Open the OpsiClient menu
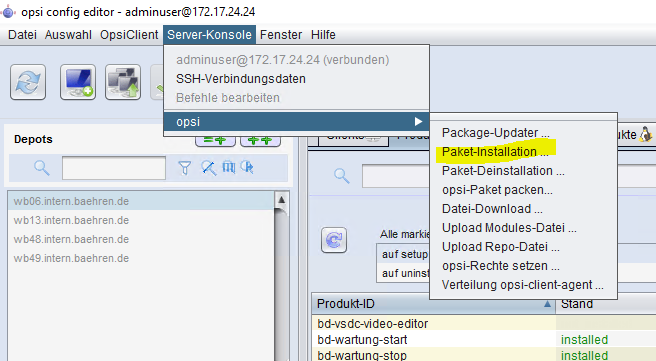 pos(129,35)
